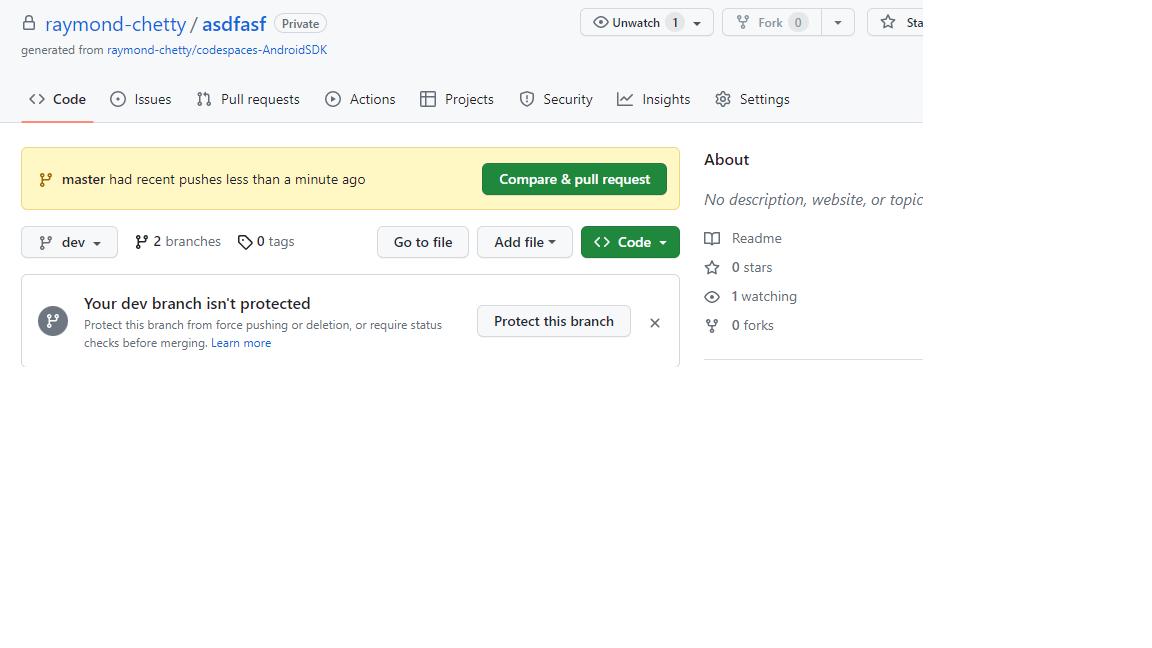The width and height of the screenshot is (1152, 648).
Task: Click the branch icon beside 2 branches
Action: (142, 241)
